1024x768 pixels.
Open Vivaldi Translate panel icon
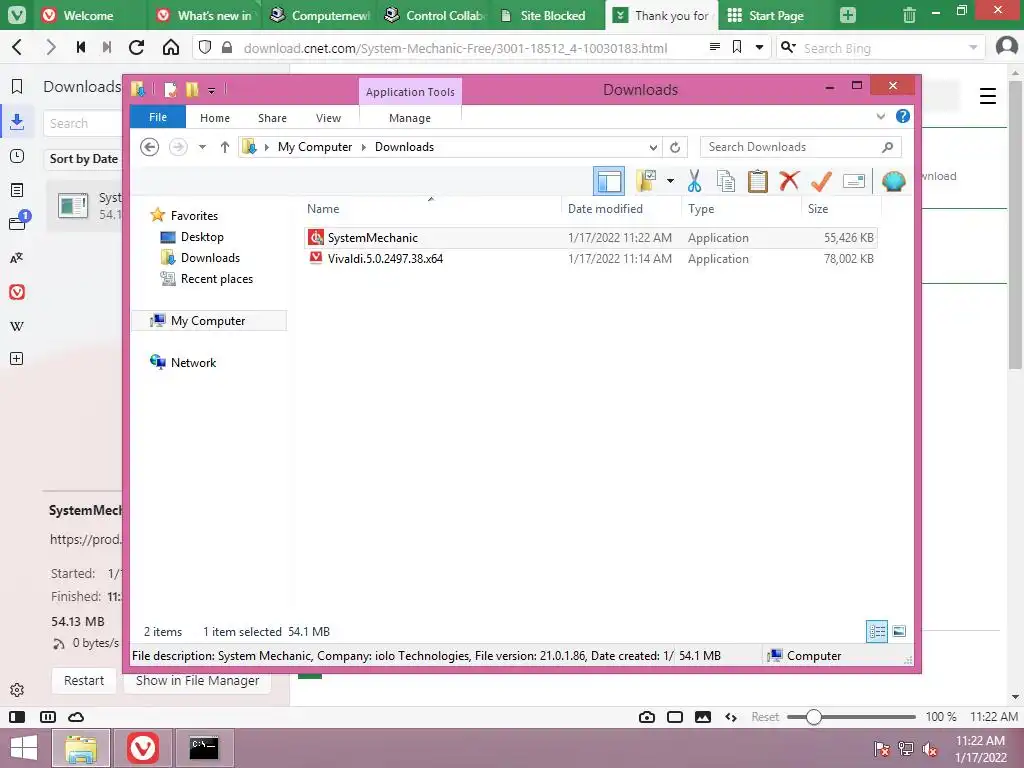tap(17, 258)
